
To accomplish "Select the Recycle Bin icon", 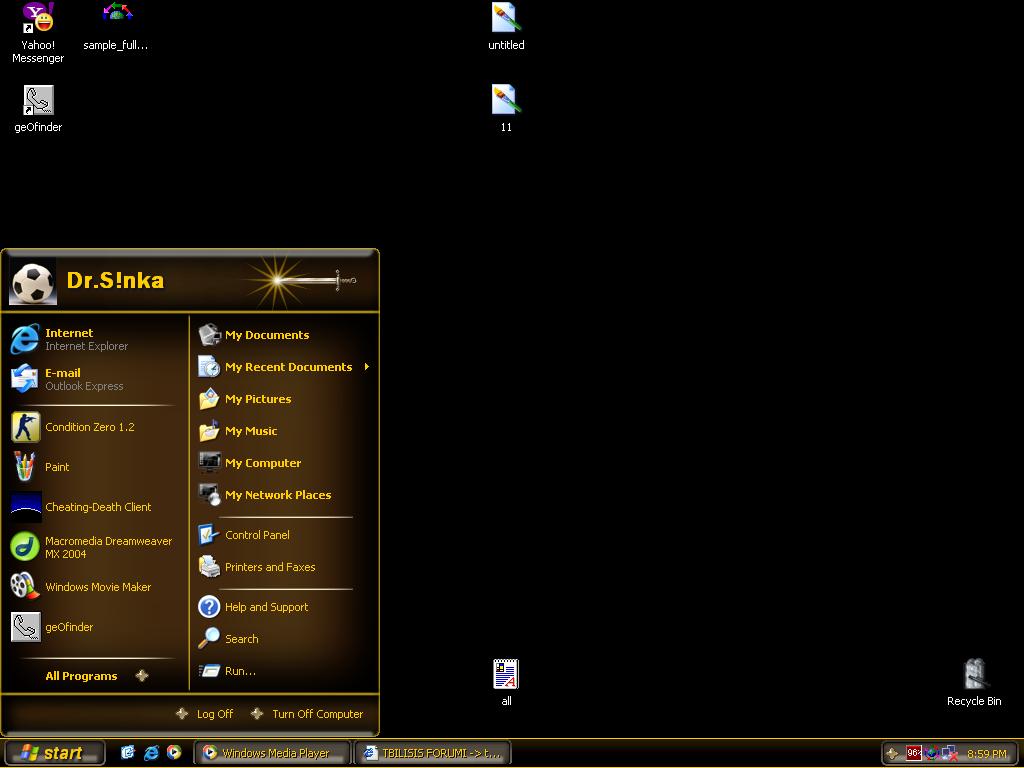I will [974, 682].
